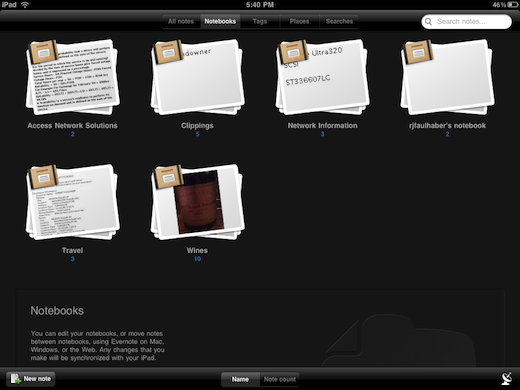This screenshot has width=520, height=390.
Task: Open the Wines notebook stack
Action: (198, 202)
